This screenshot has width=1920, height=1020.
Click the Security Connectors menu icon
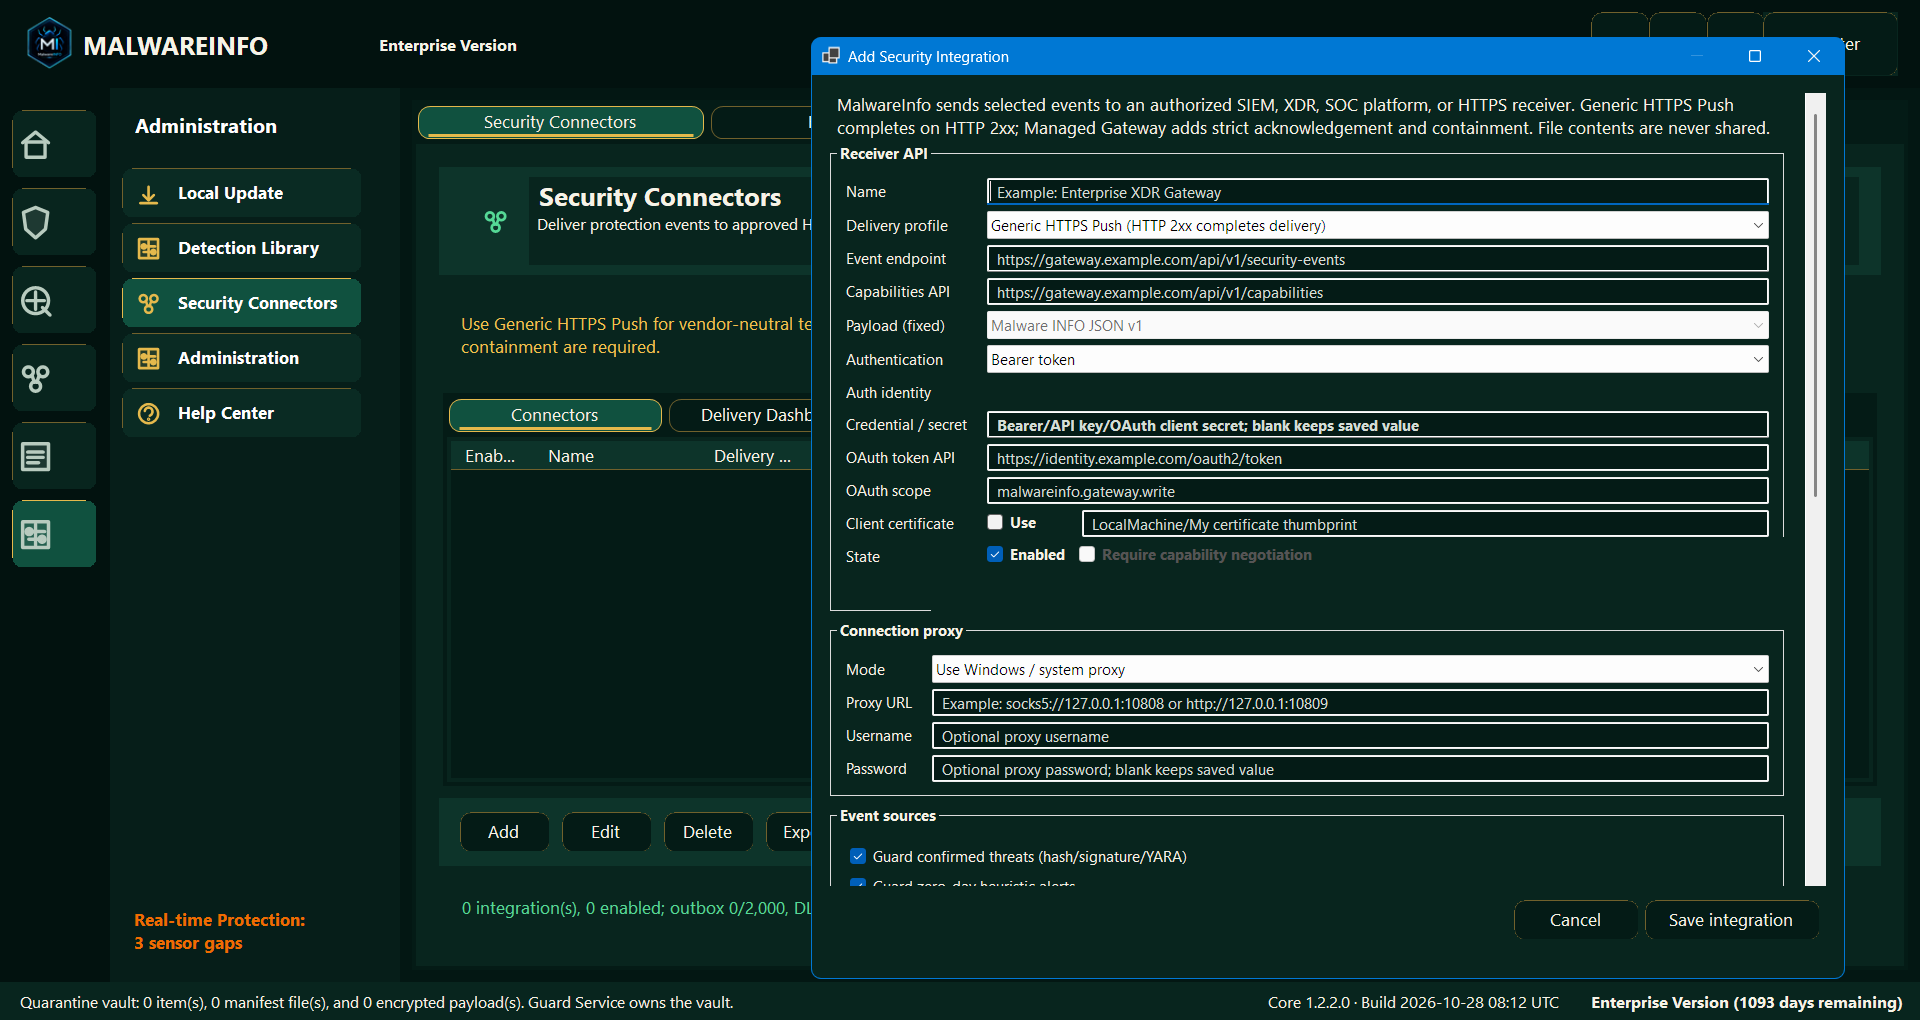point(149,303)
